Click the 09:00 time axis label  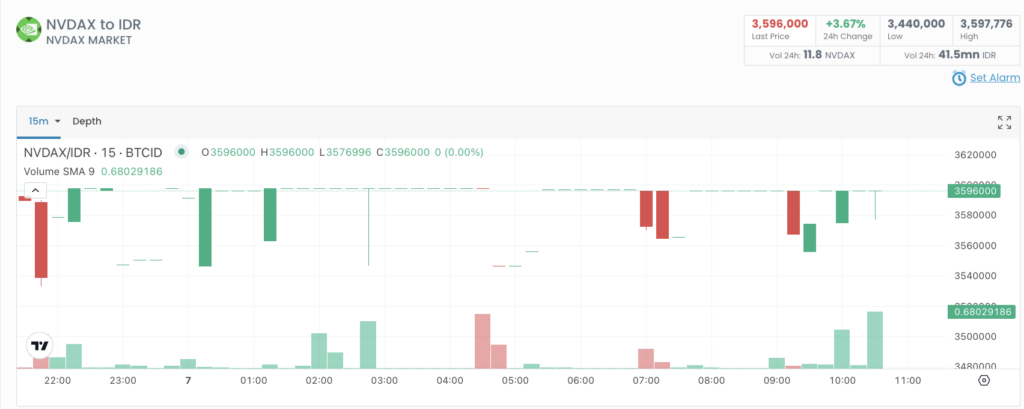[x=776, y=381]
